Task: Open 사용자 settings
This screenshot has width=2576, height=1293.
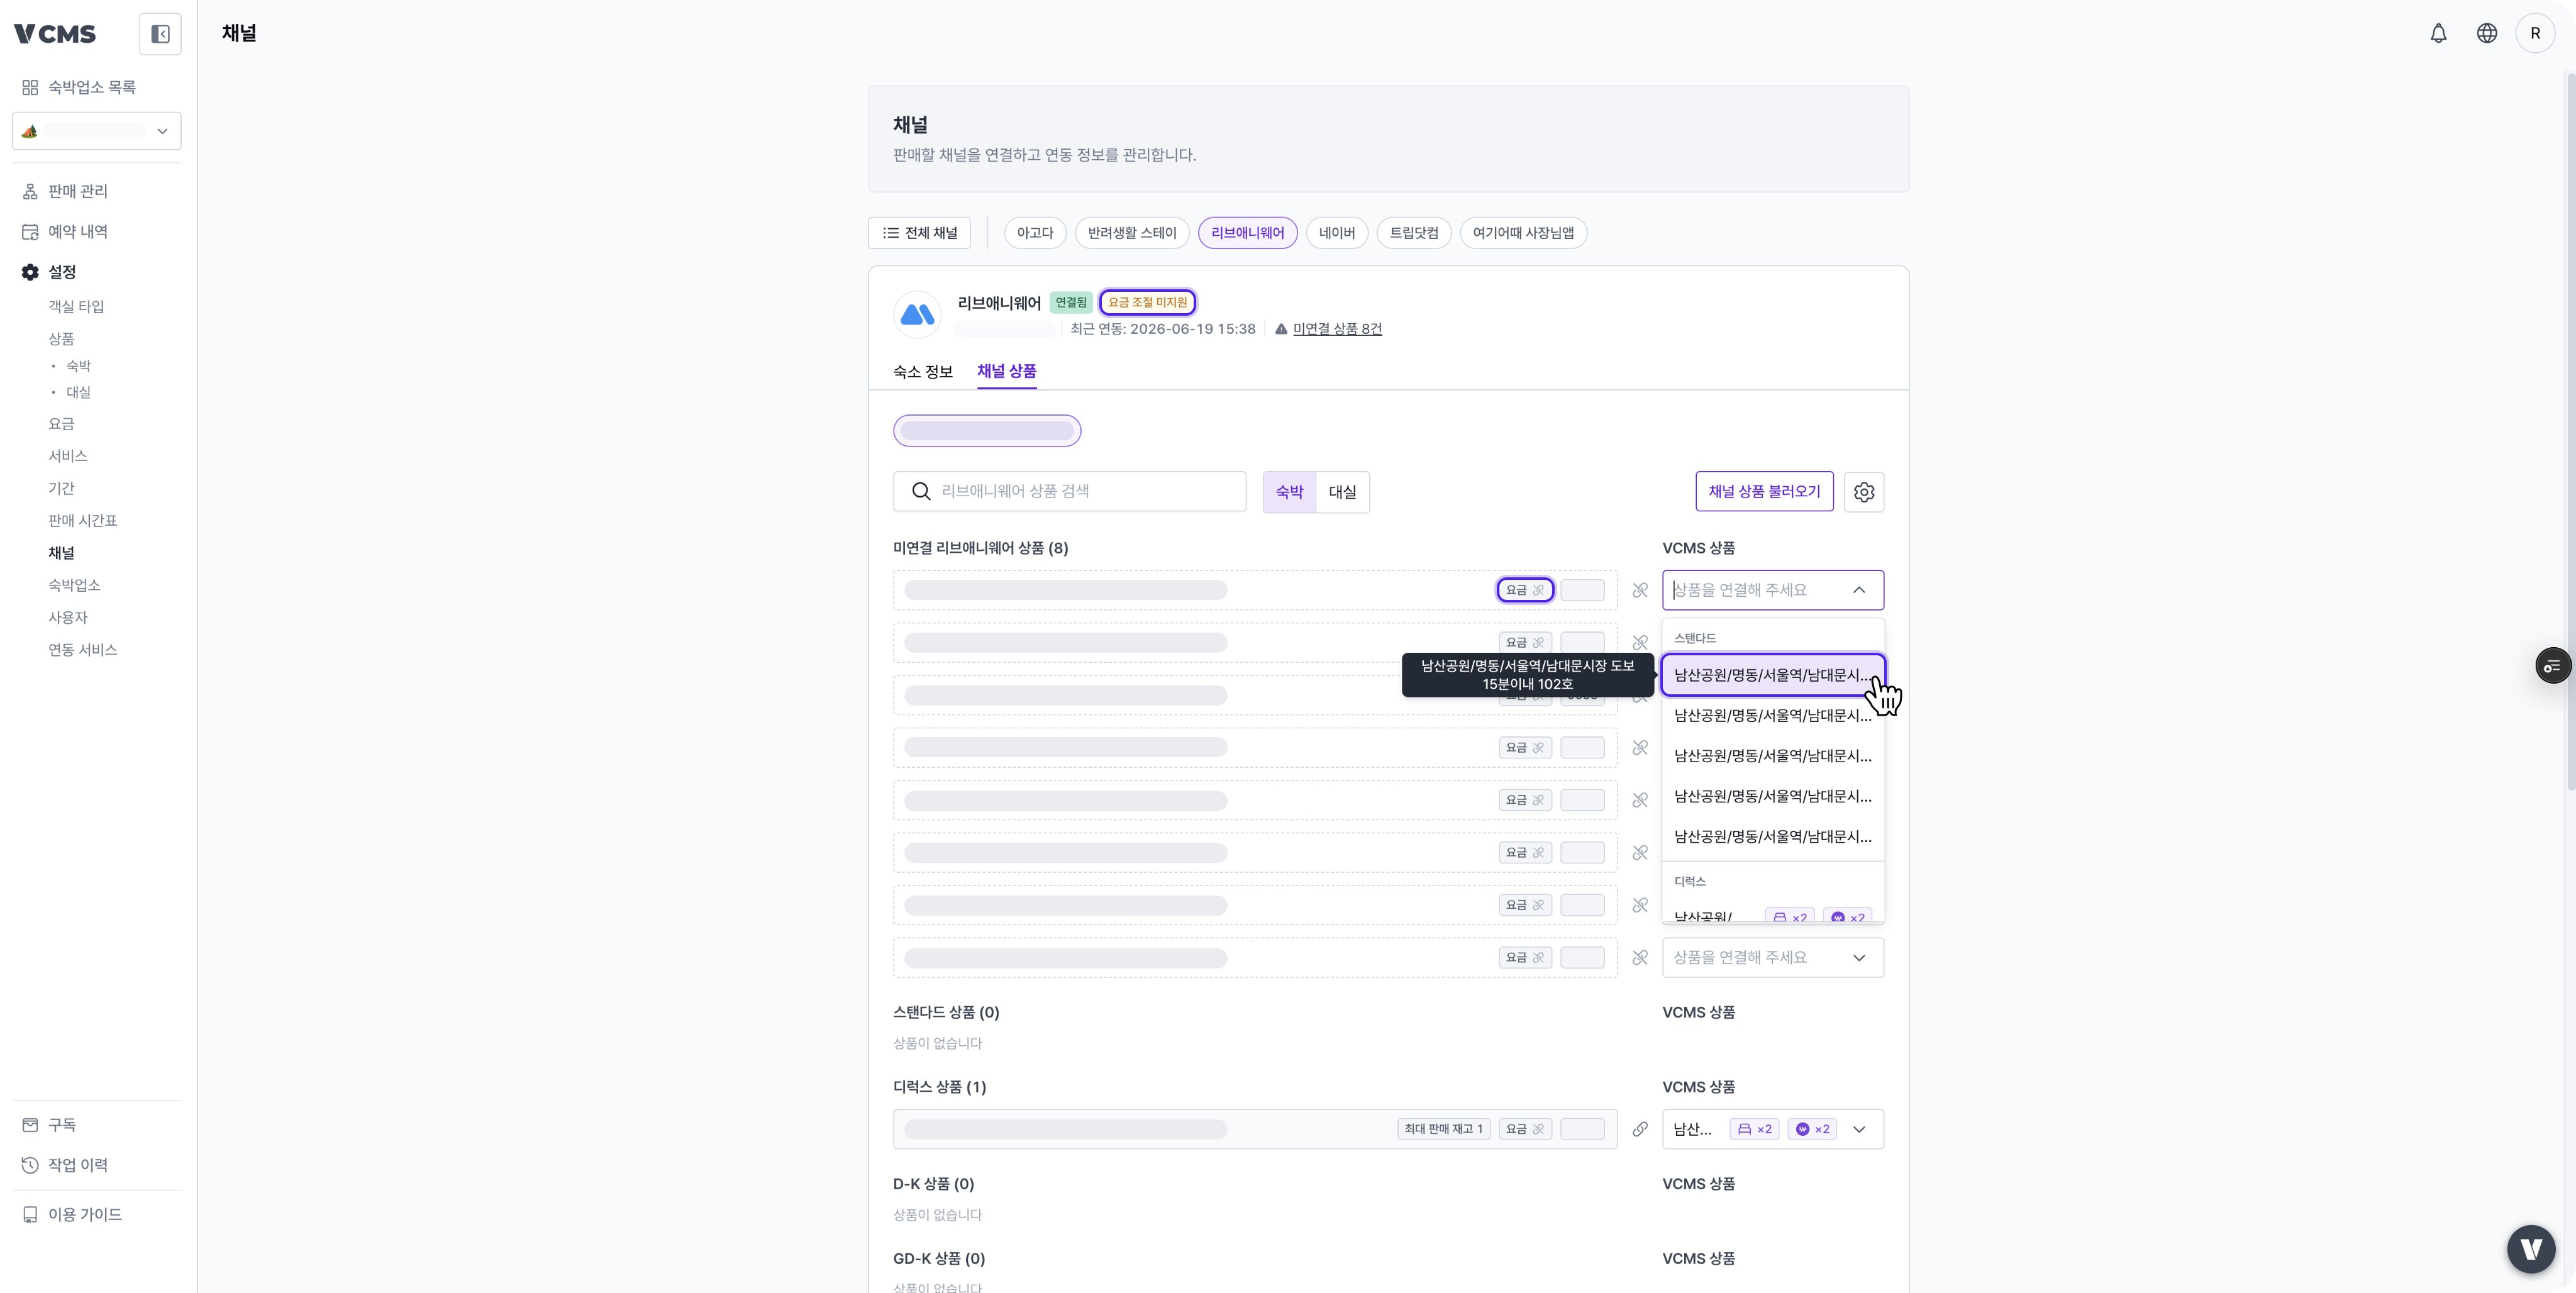Action: (68, 618)
